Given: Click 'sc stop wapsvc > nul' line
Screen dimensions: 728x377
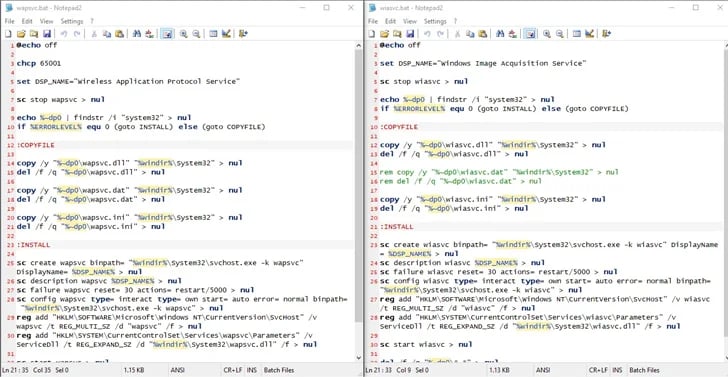Looking at the screenshot, I should [x=61, y=99].
